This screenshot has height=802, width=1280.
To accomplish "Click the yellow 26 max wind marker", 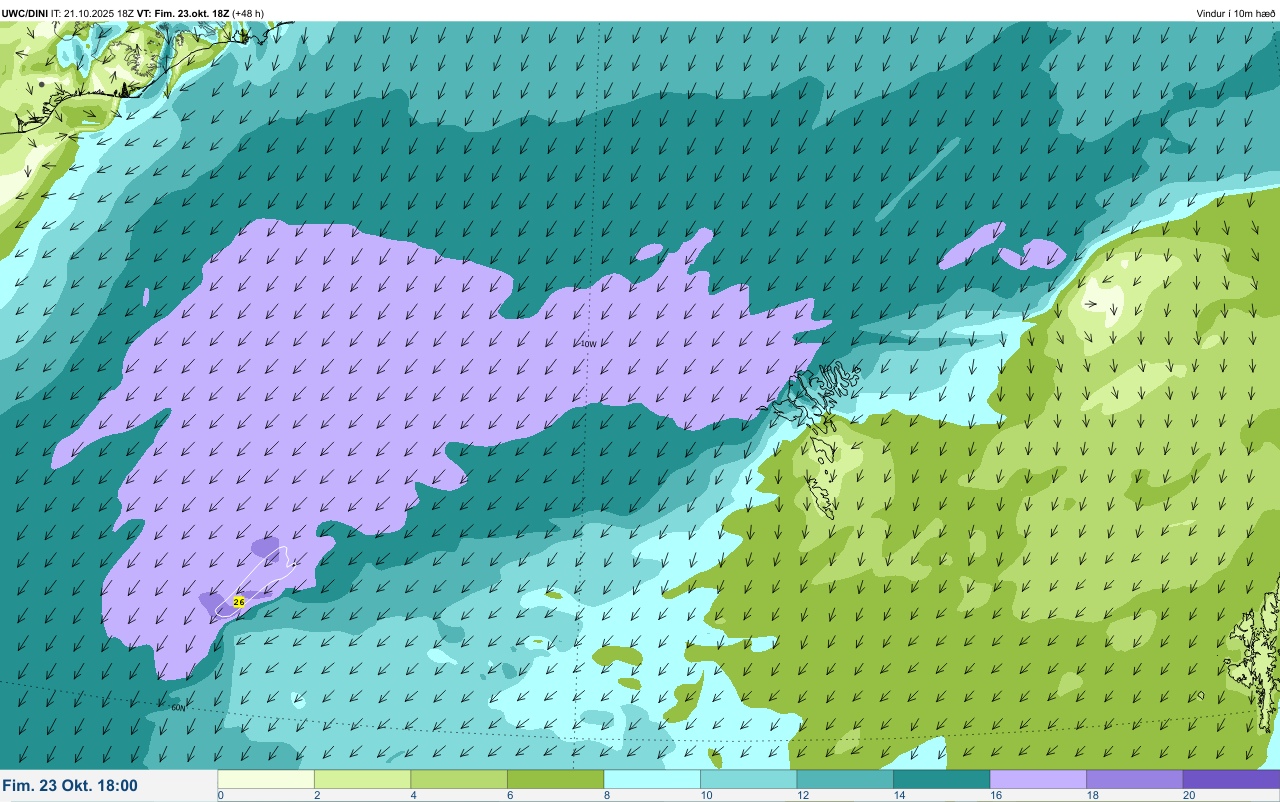I will [239, 602].
